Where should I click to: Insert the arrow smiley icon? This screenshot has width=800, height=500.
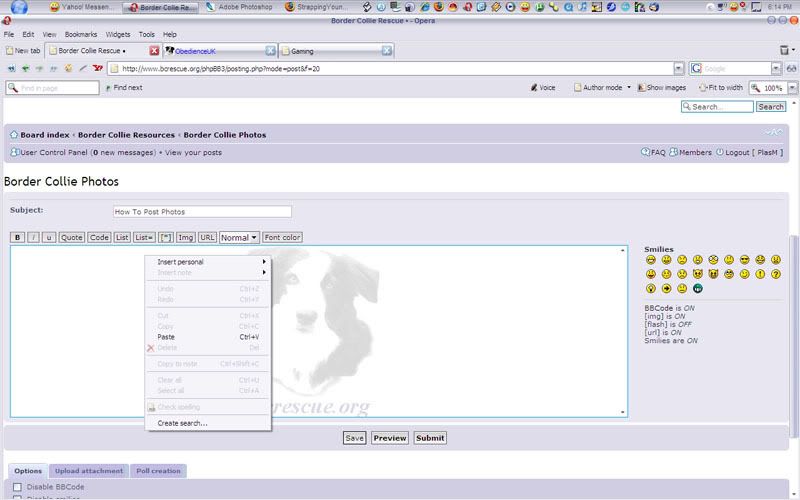(666, 288)
